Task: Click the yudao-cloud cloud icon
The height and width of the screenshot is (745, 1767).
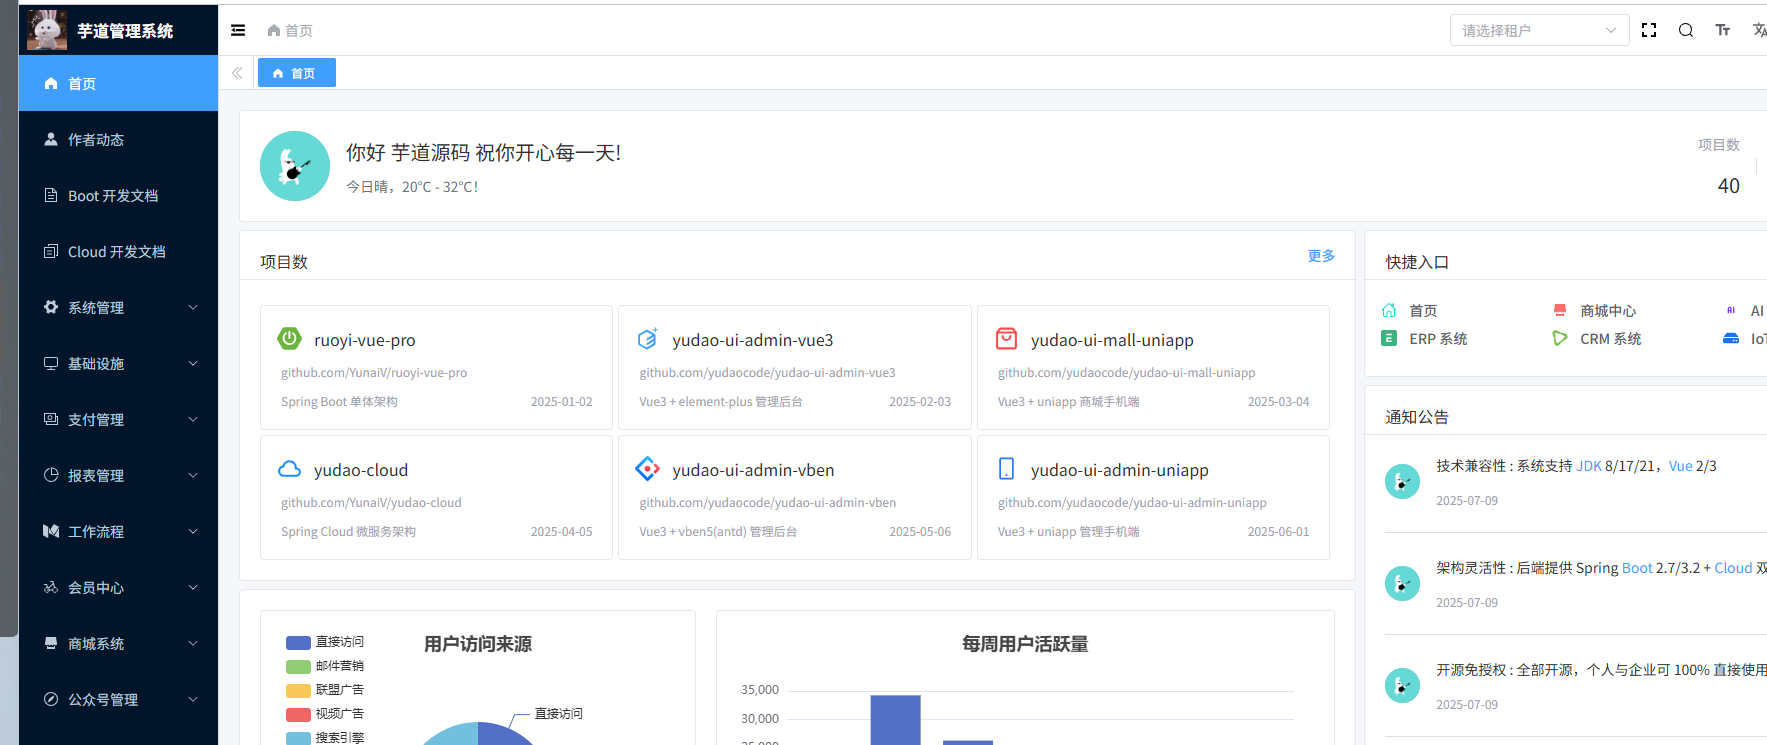Action: pos(289,469)
